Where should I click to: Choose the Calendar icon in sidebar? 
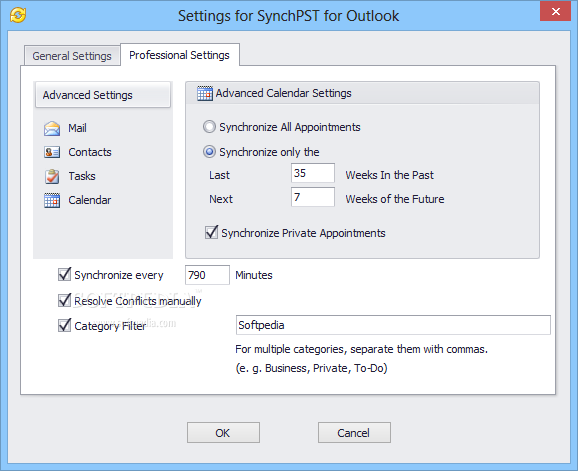(x=52, y=200)
